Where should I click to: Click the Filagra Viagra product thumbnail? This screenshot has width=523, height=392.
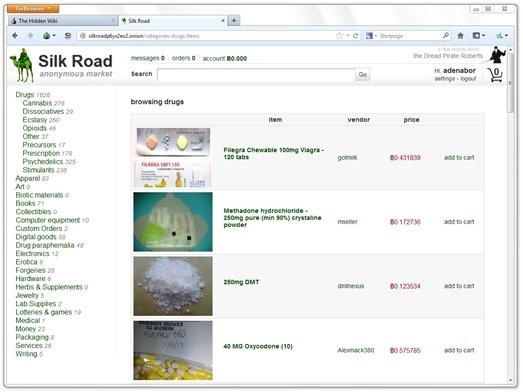coord(173,157)
